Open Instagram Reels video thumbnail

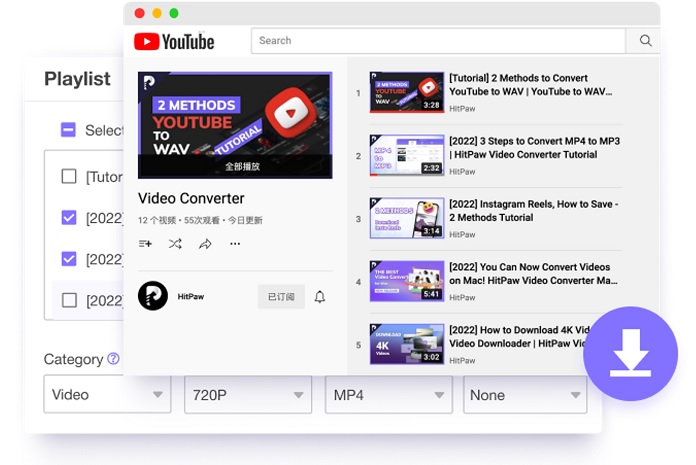pyautogui.click(x=407, y=218)
